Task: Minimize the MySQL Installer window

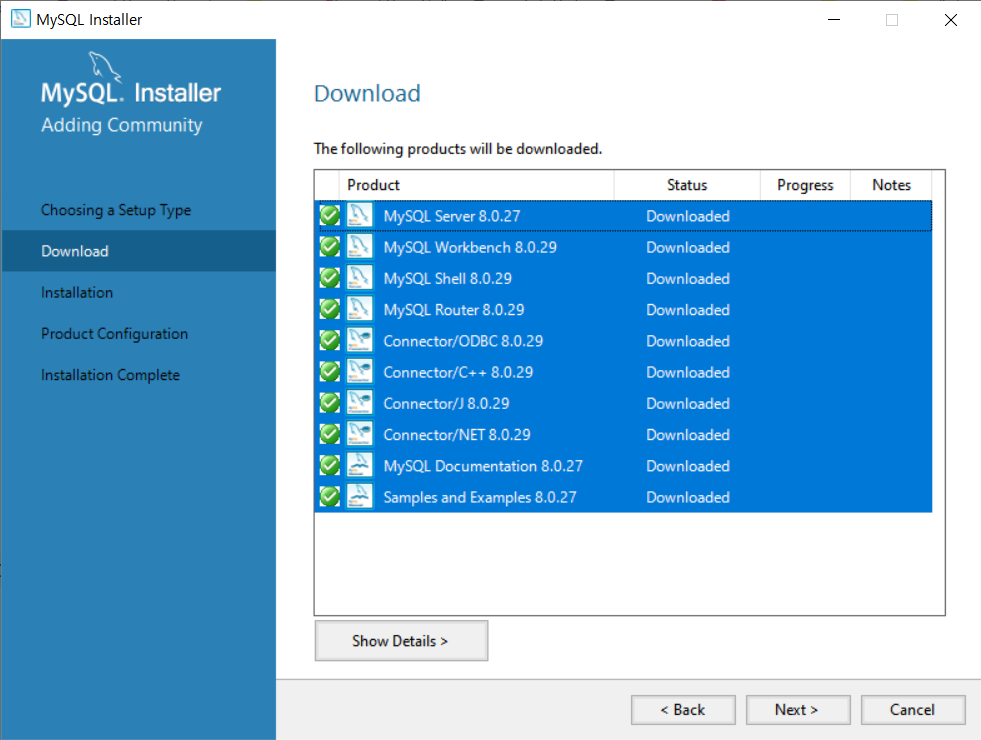Action: tap(834, 20)
